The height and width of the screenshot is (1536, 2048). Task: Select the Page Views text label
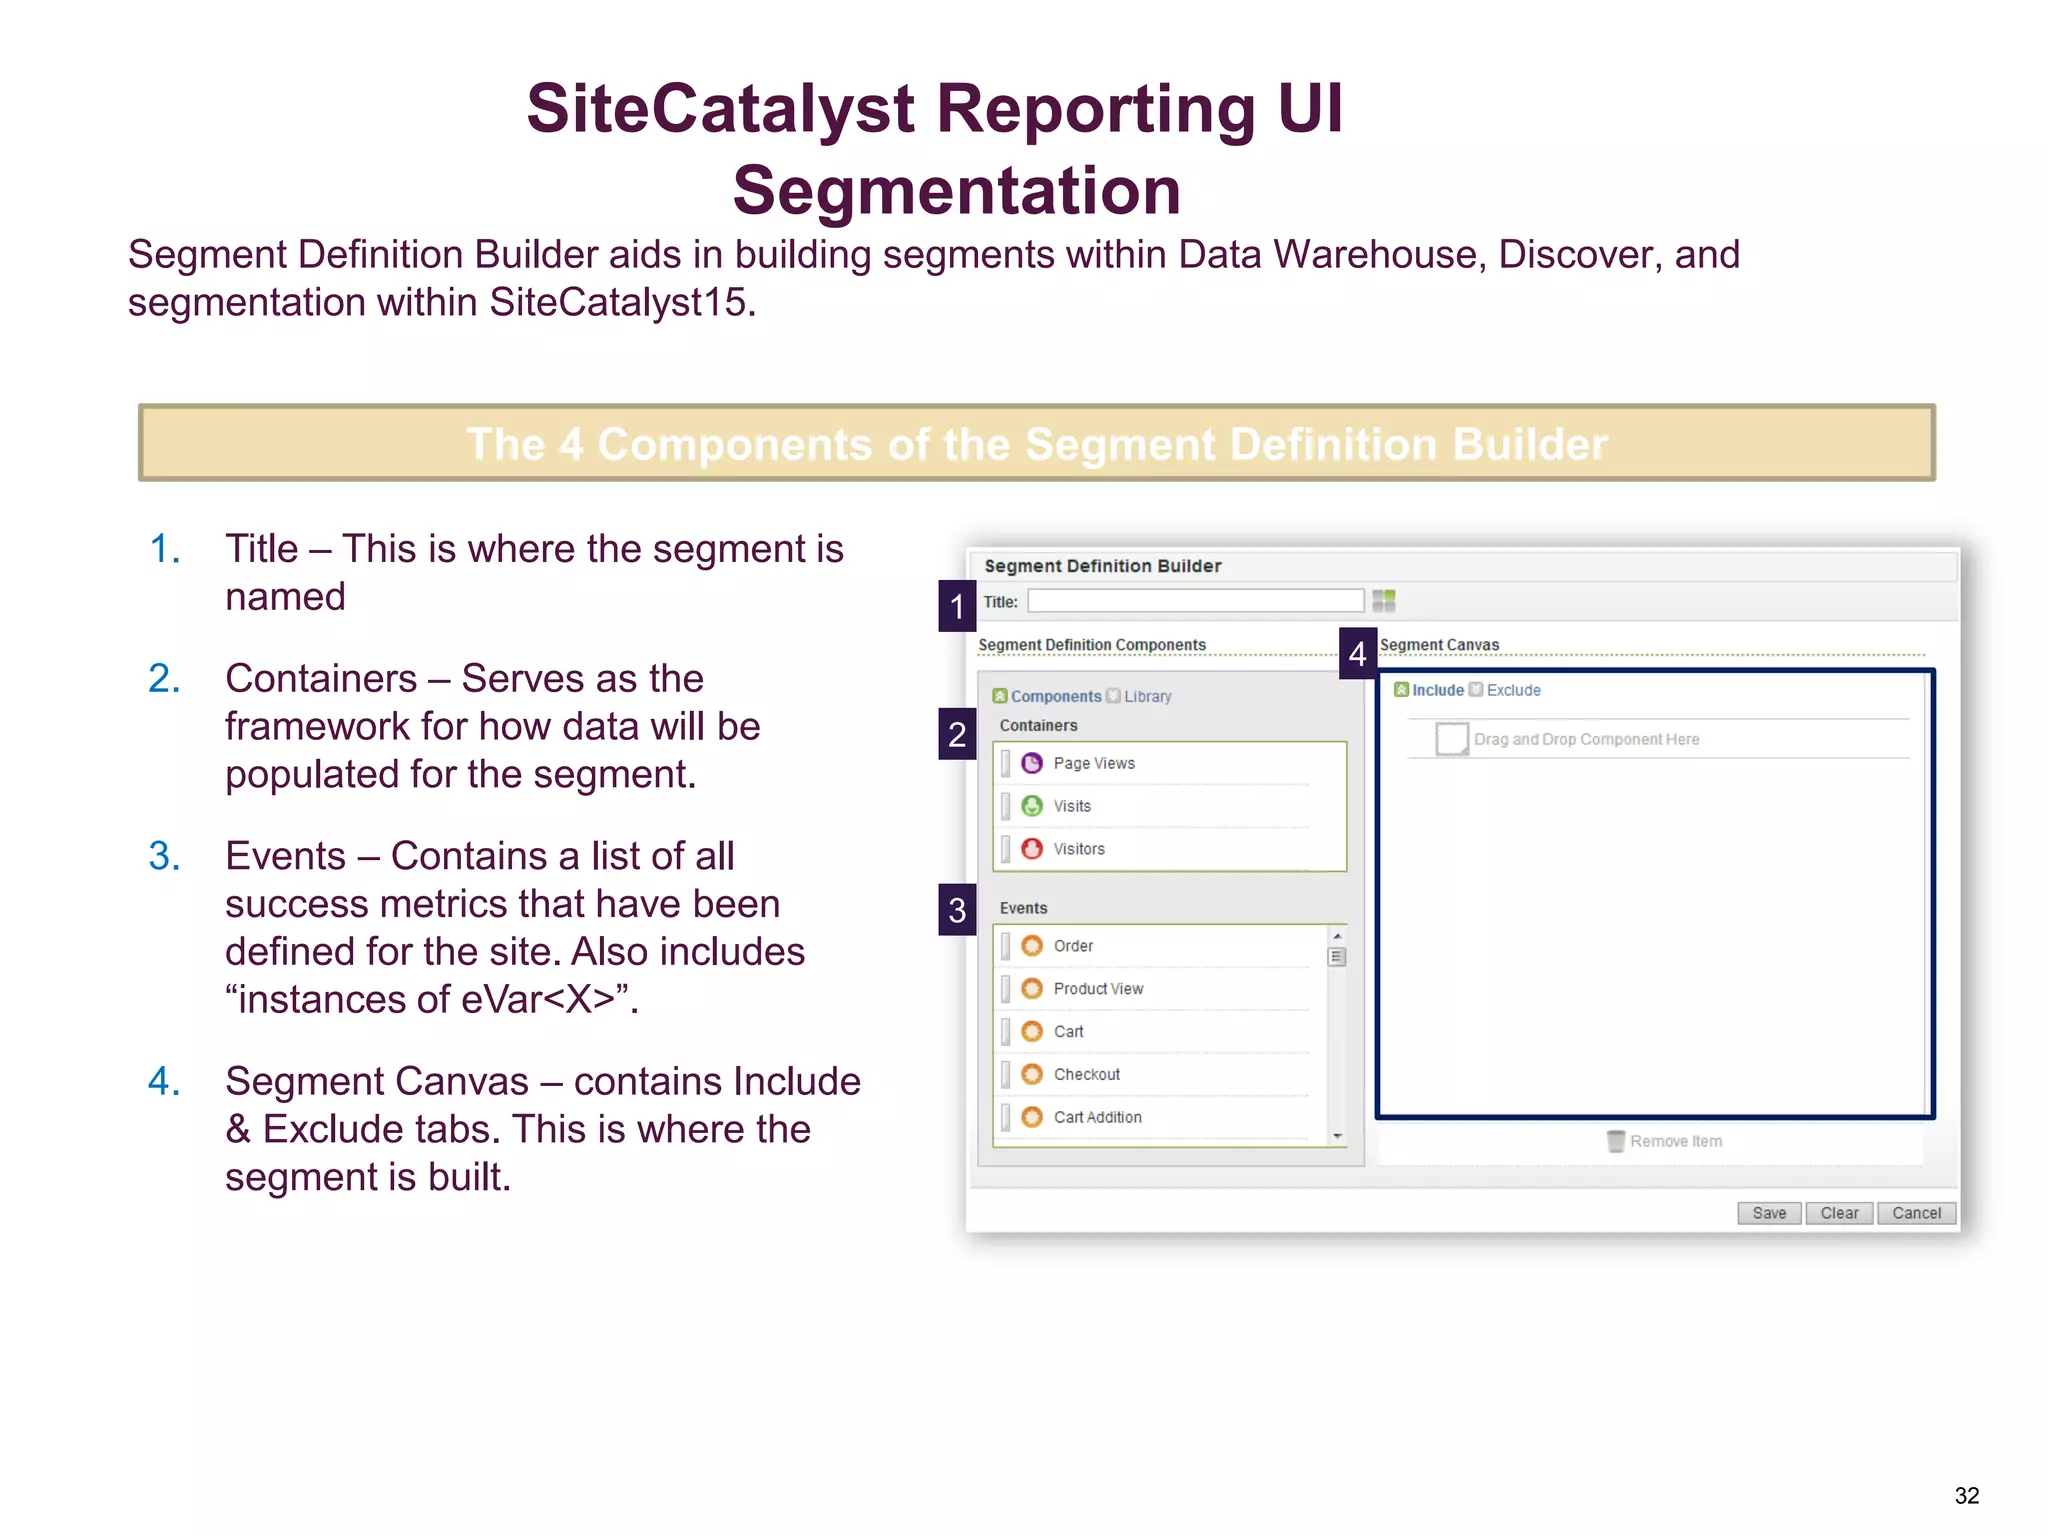click(1094, 763)
